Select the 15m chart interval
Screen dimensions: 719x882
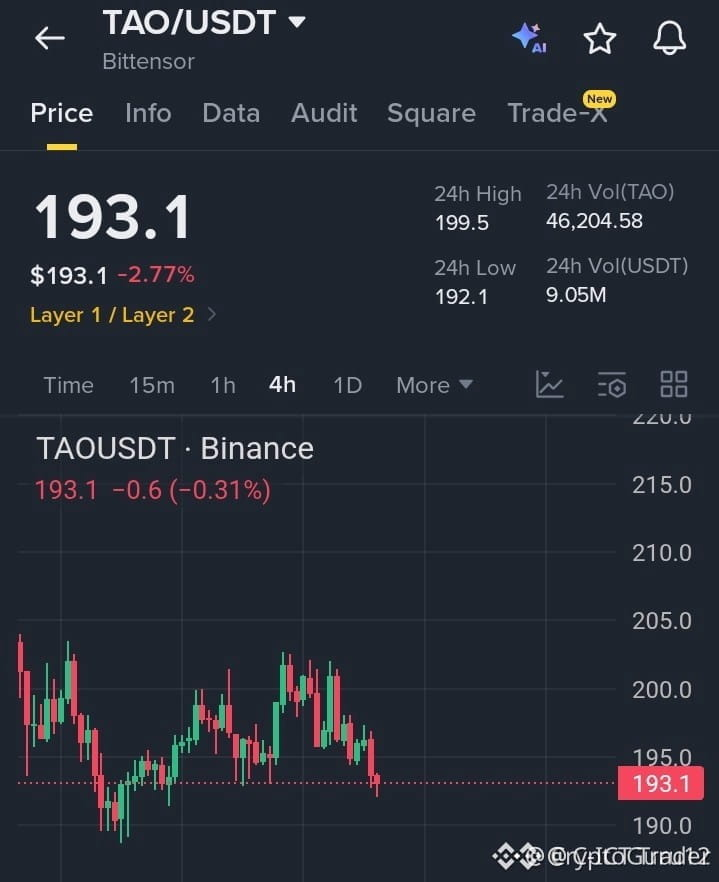[152, 385]
